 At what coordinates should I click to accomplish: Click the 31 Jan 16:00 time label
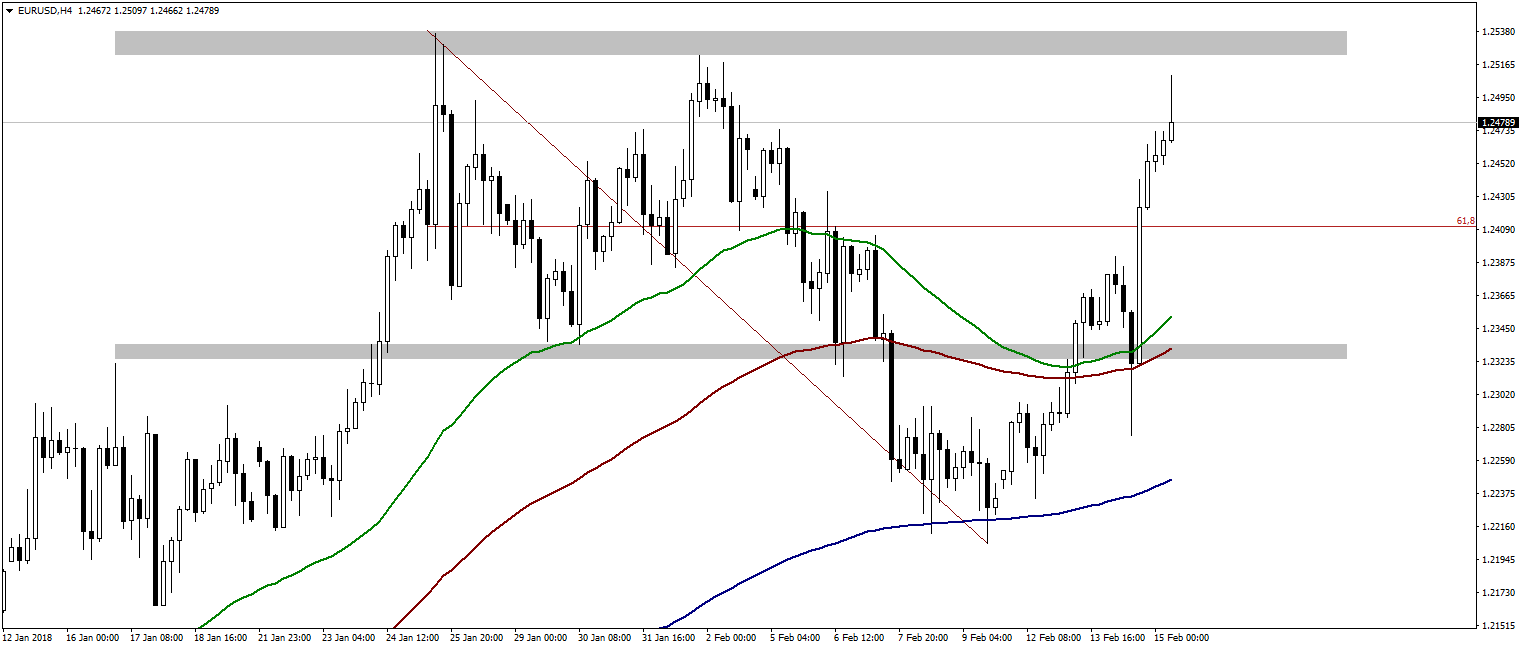(x=669, y=637)
